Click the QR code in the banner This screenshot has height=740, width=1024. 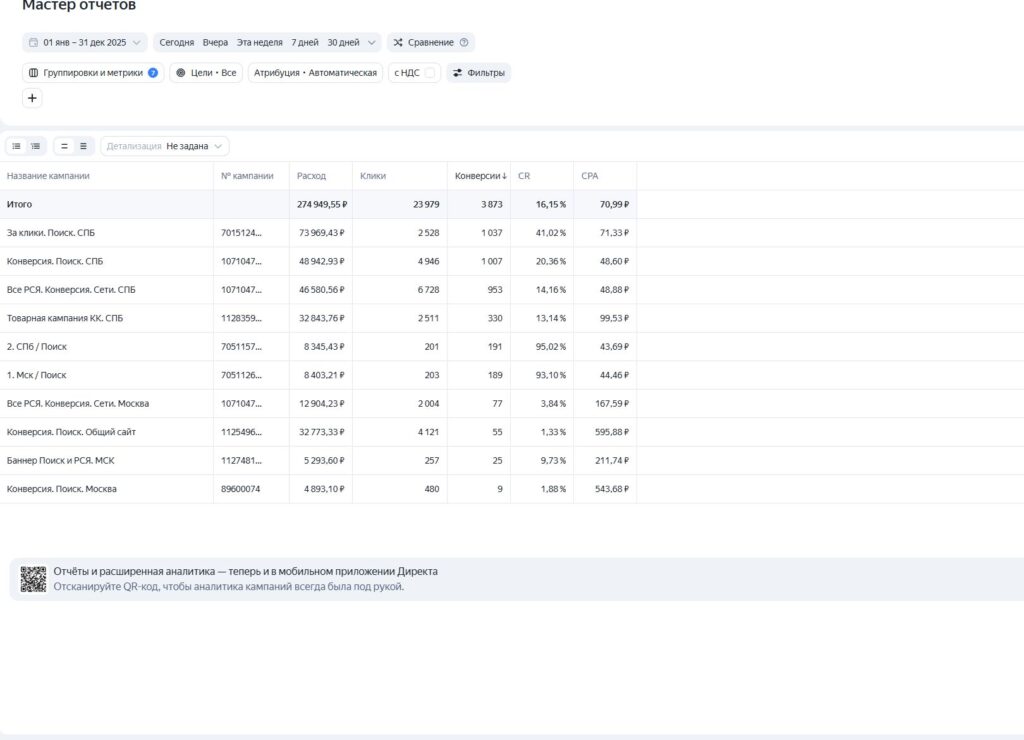pos(33,579)
